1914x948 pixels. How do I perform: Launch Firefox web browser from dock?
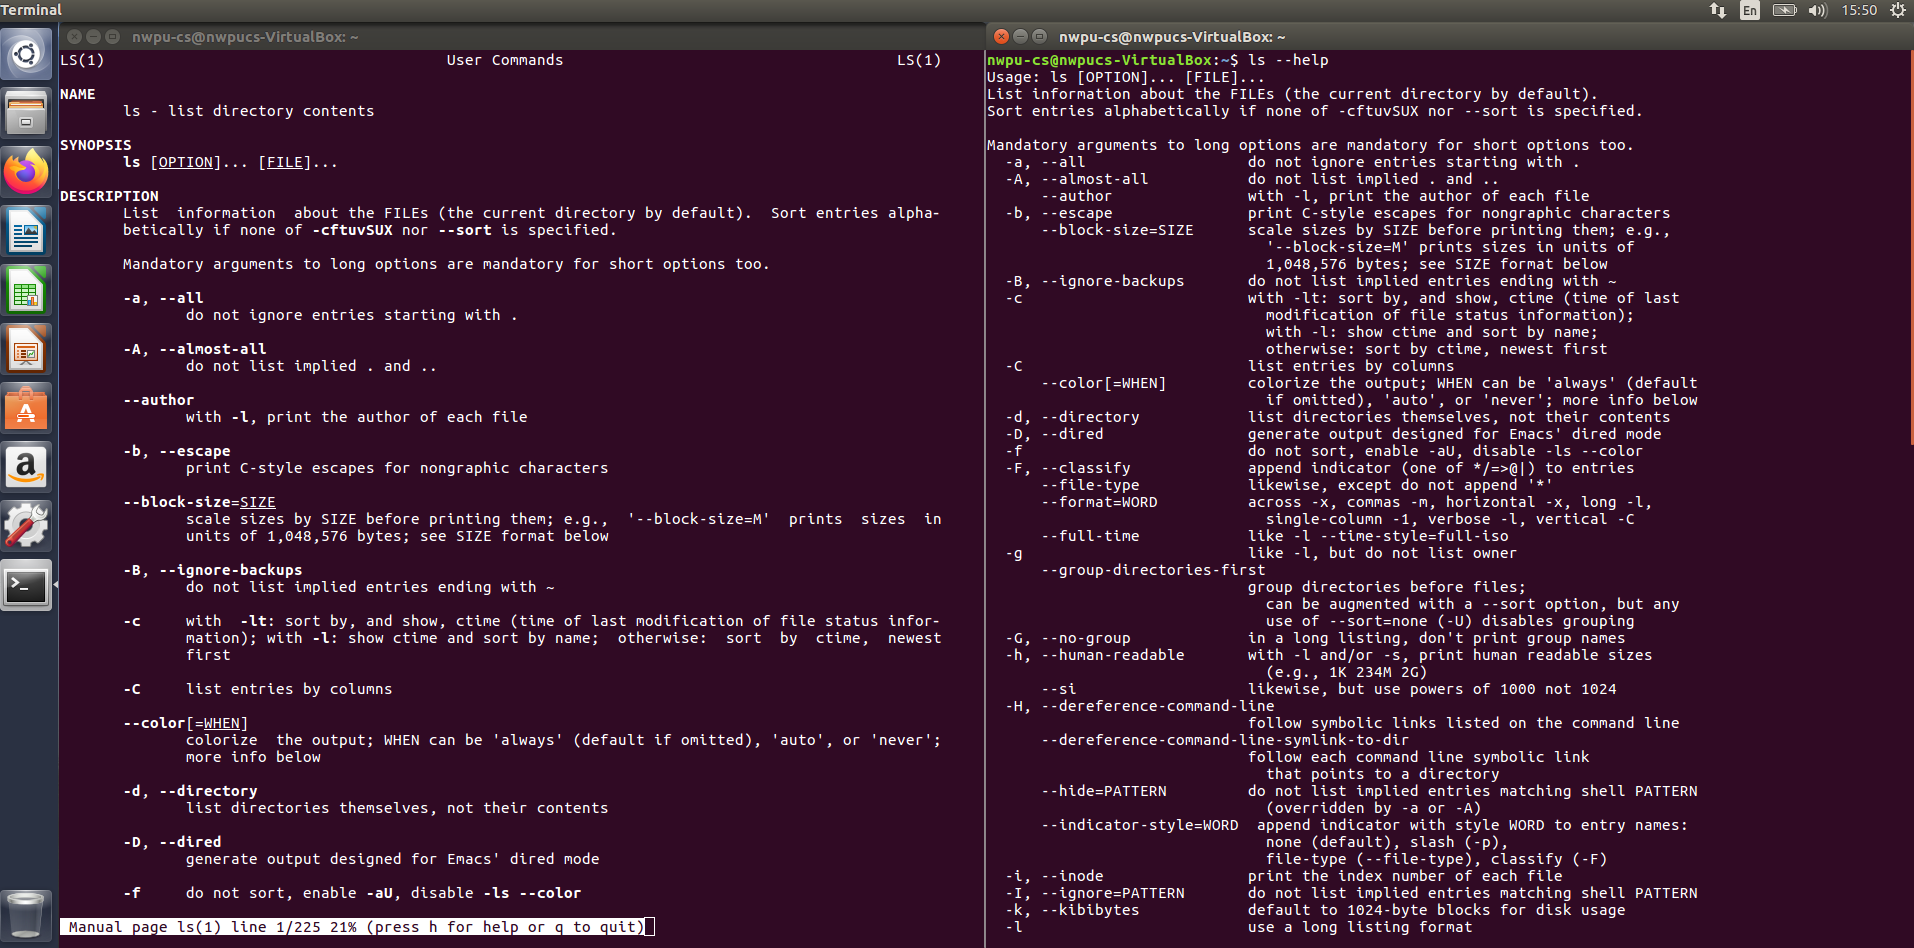[27, 172]
